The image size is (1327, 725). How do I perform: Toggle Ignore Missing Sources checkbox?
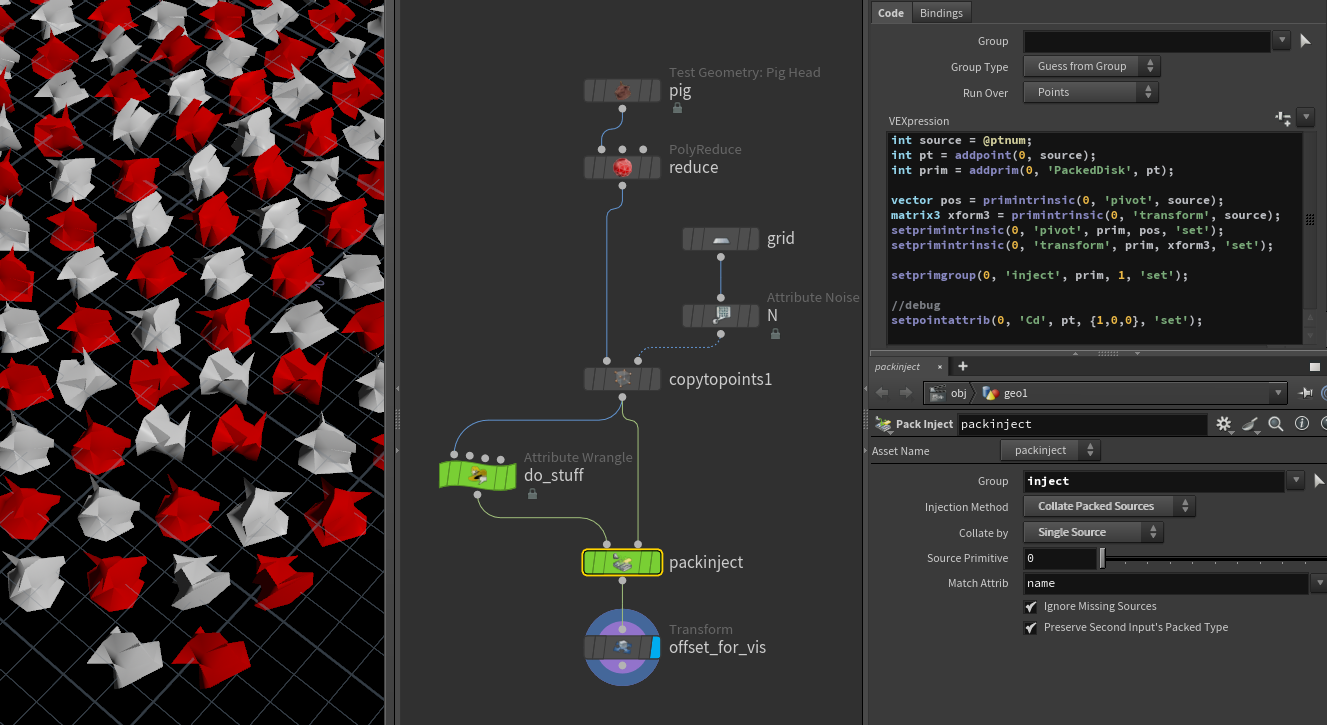pos(1031,606)
